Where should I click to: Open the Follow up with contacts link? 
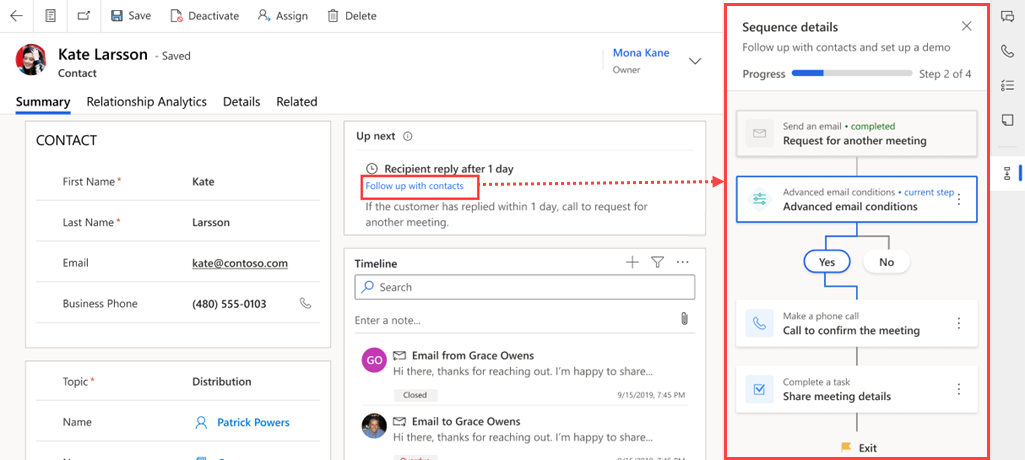point(414,186)
